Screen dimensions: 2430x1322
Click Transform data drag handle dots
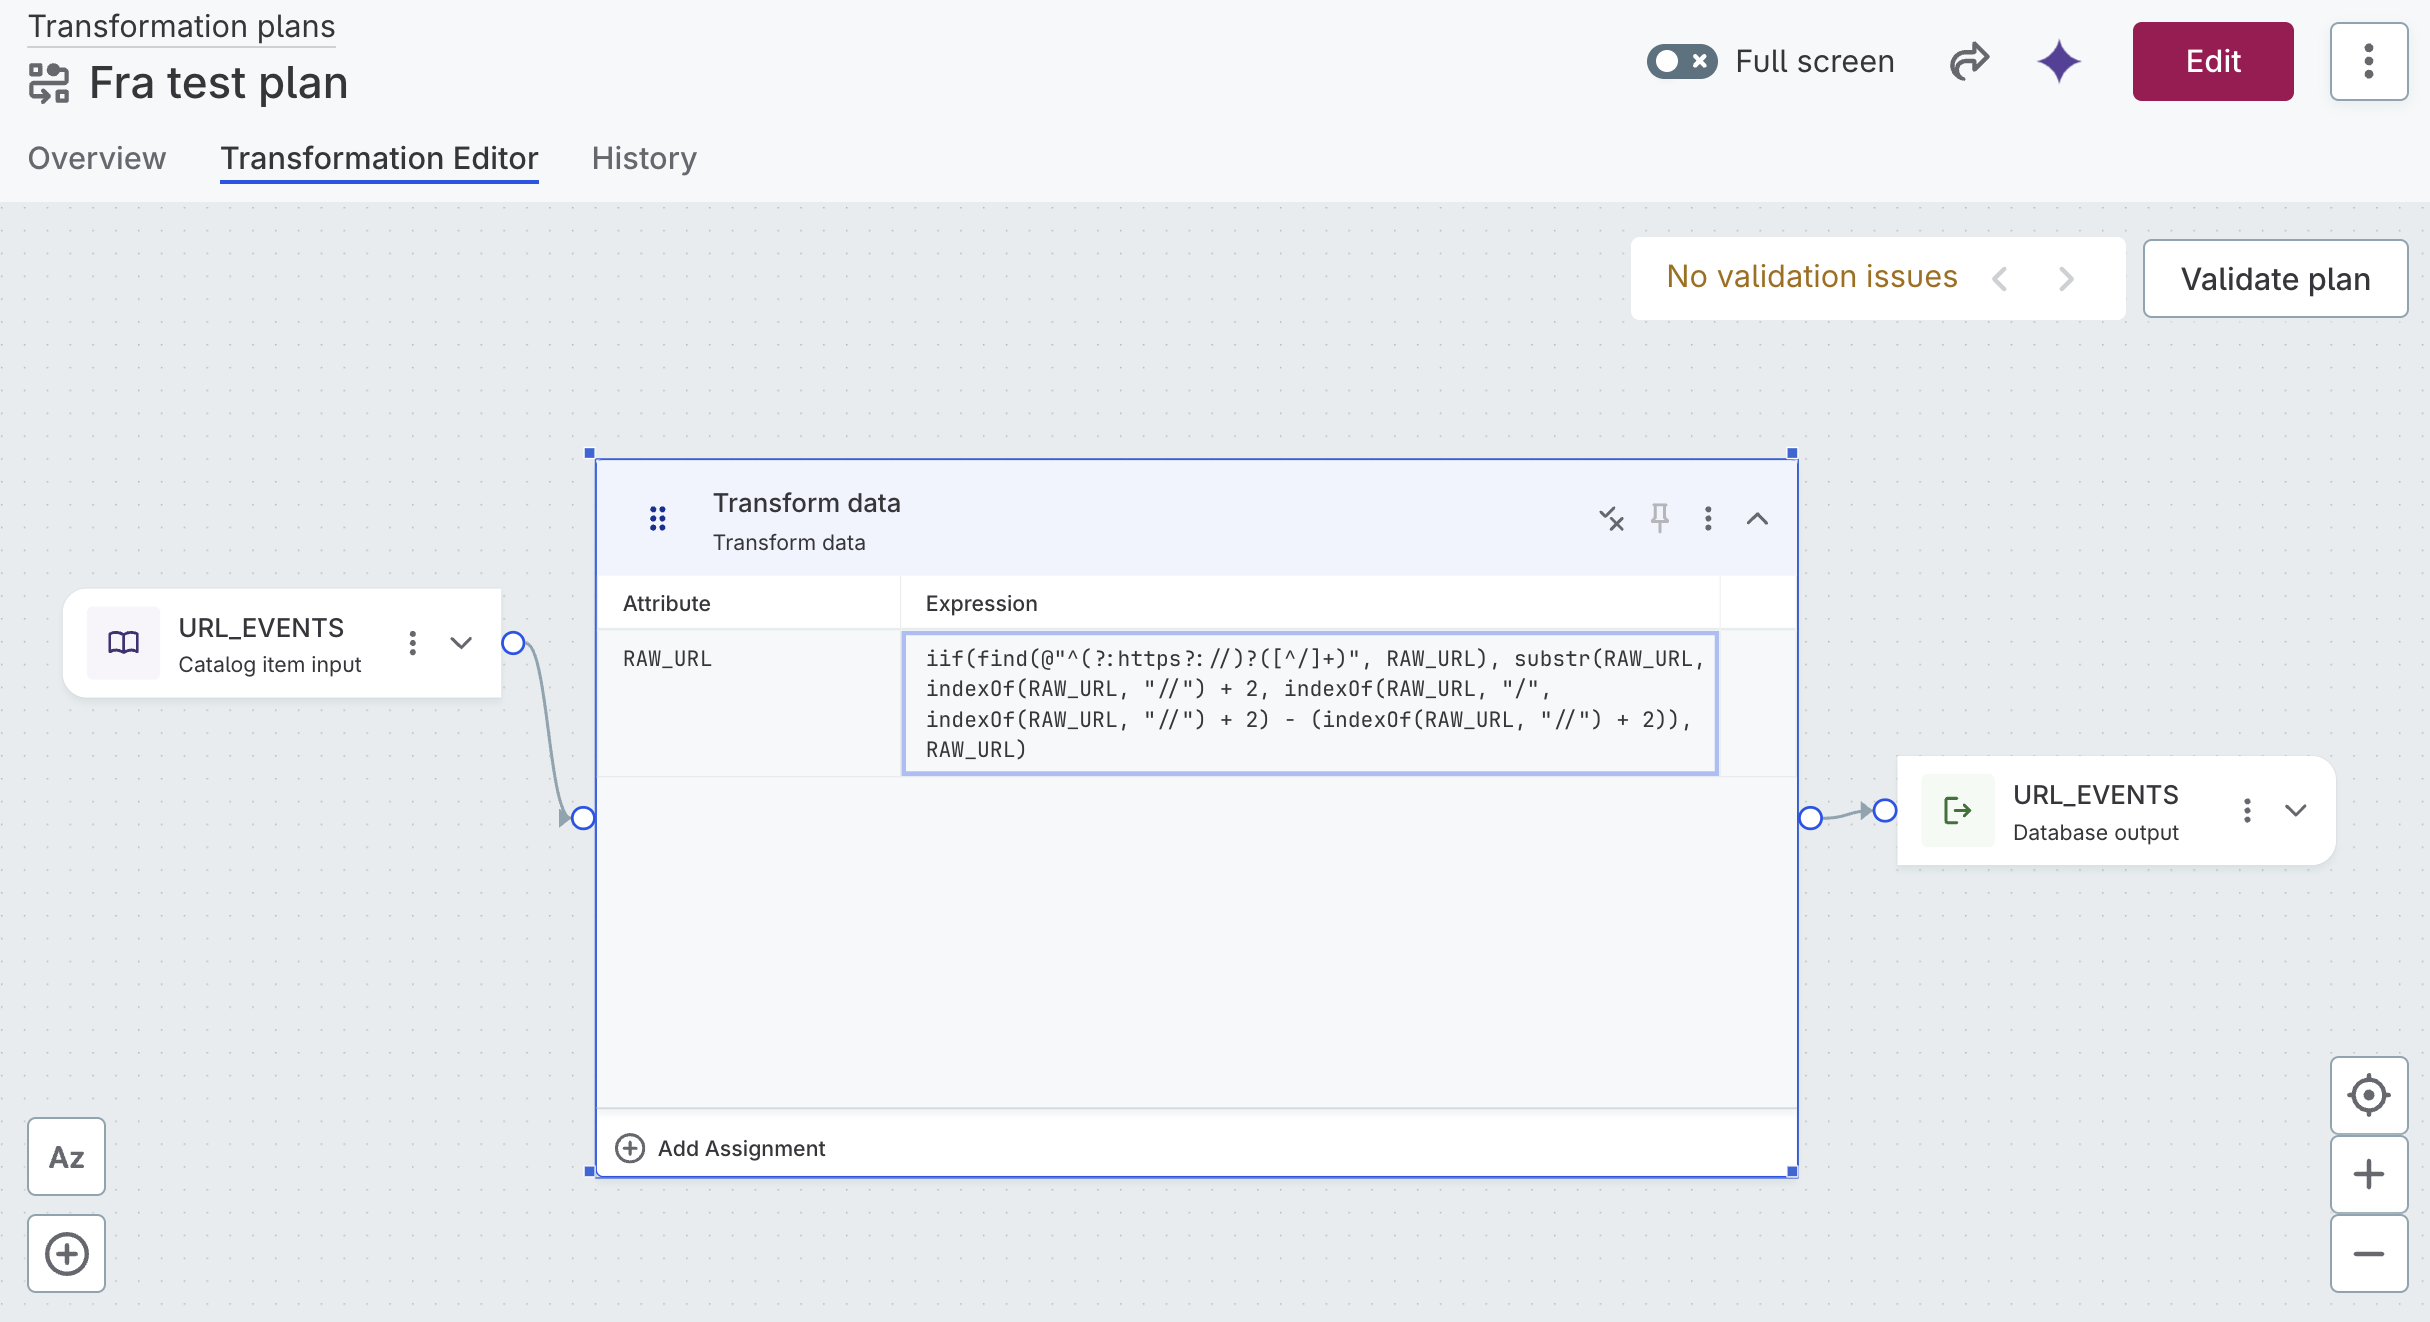[x=657, y=518]
